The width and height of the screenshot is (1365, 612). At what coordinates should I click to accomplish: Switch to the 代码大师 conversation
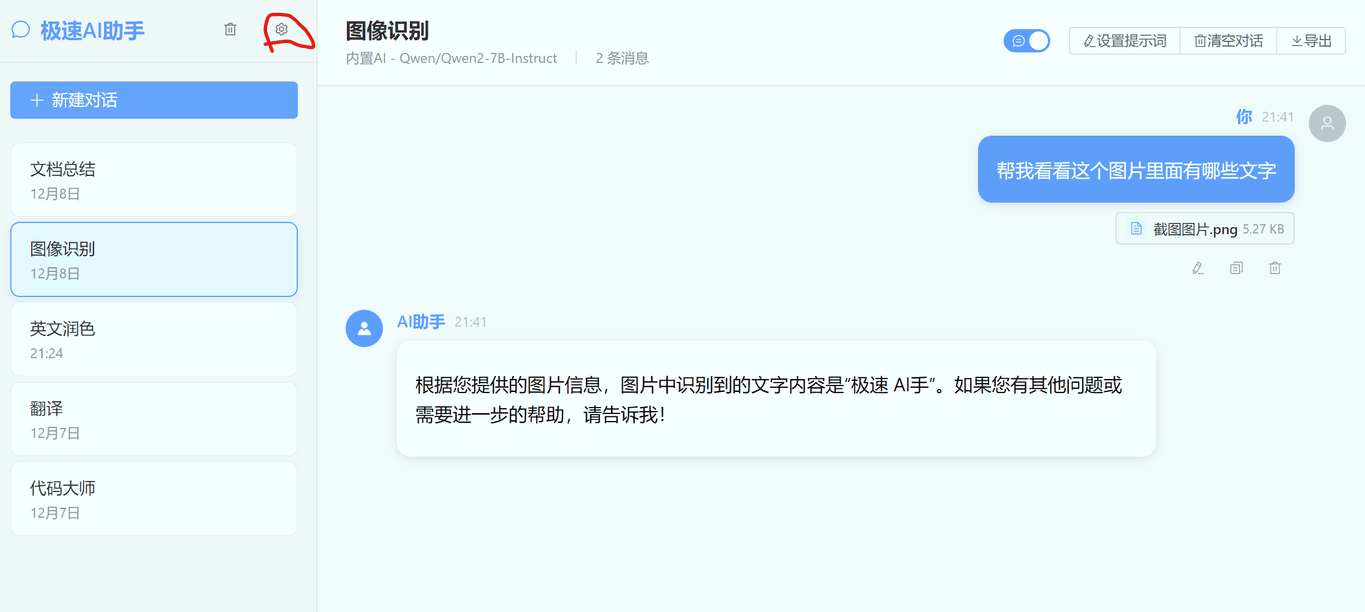tap(153, 498)
